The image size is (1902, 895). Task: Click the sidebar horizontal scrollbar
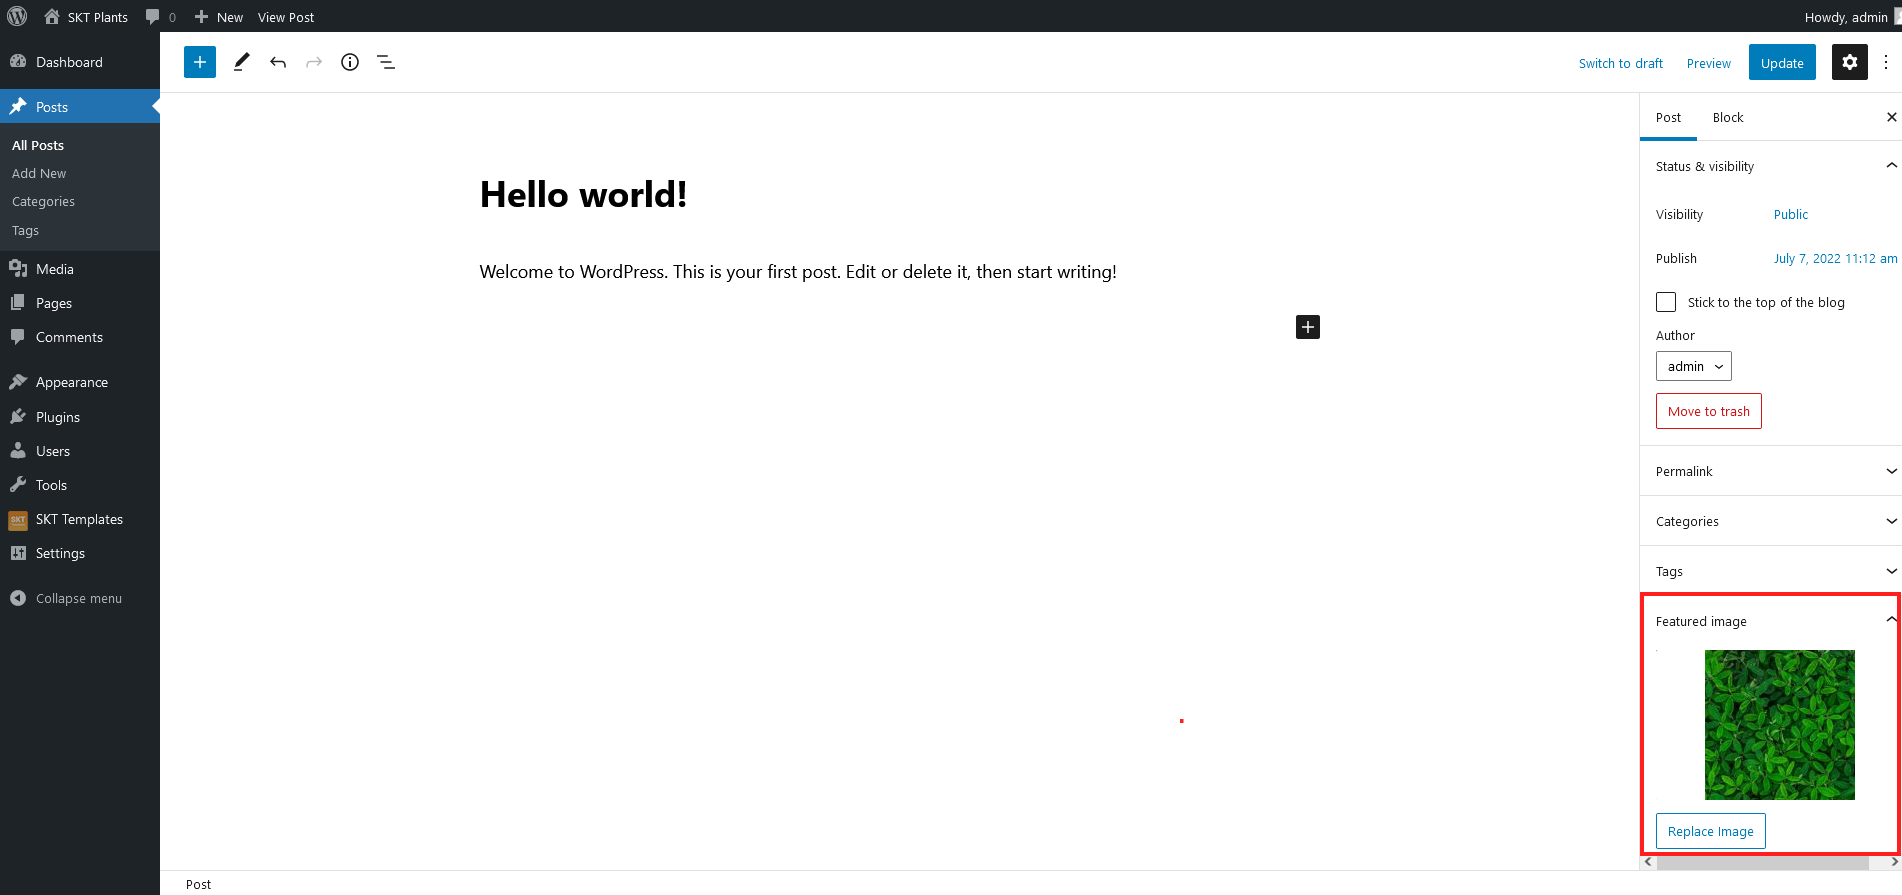(x=1762, y=862)
